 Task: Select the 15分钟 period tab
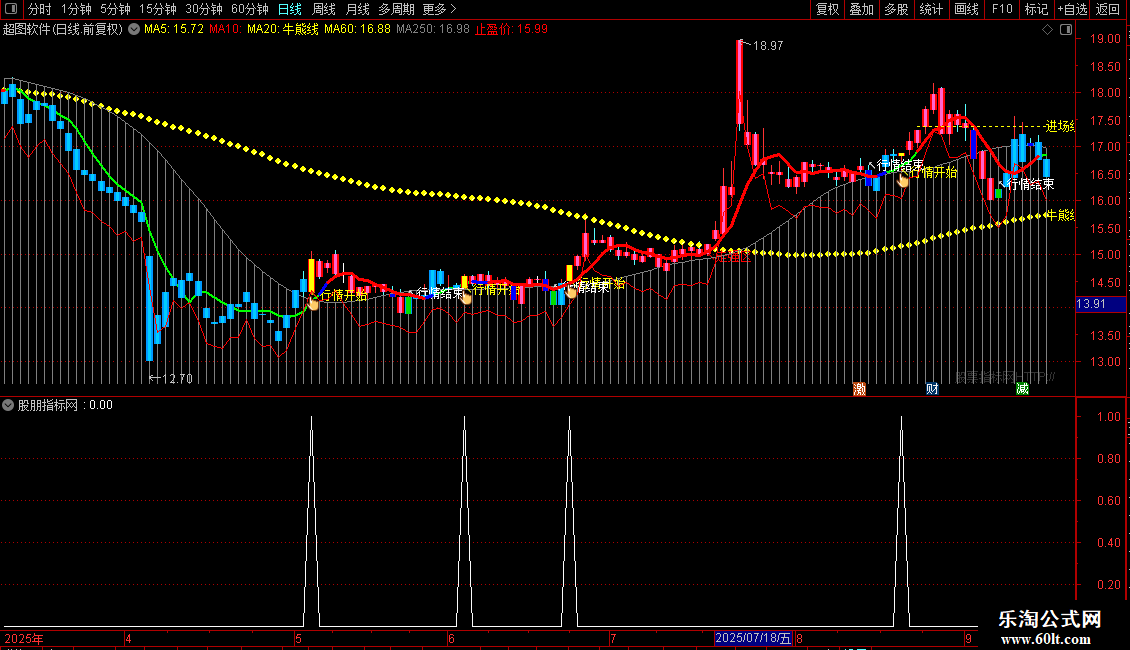[x=157, y=9]
